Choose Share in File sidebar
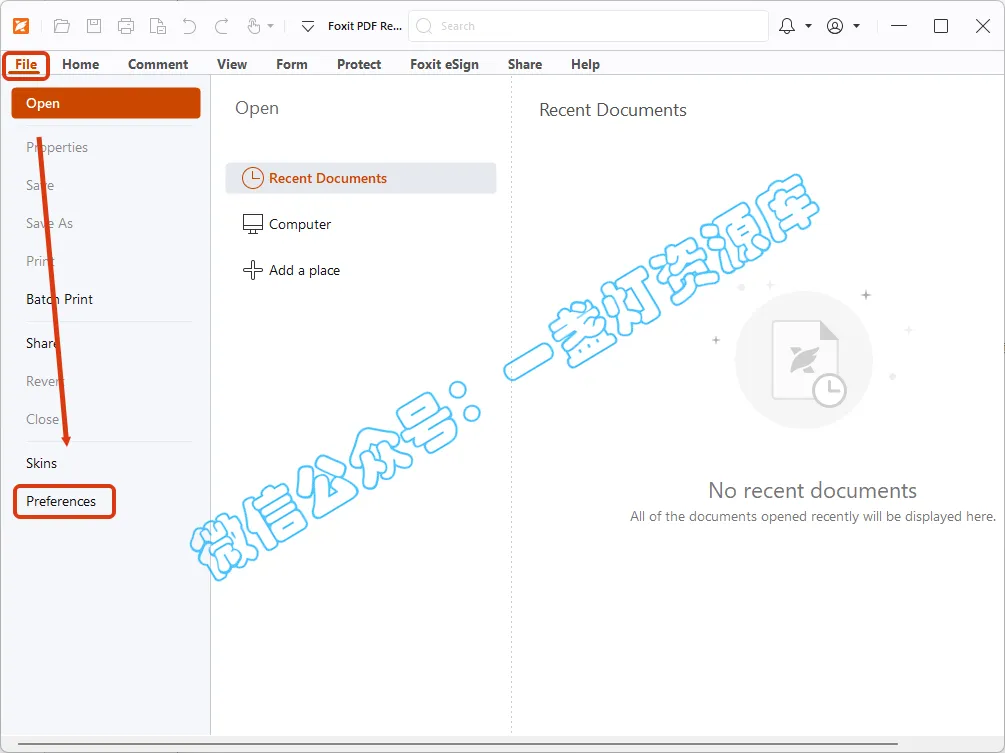 [42, 343]
